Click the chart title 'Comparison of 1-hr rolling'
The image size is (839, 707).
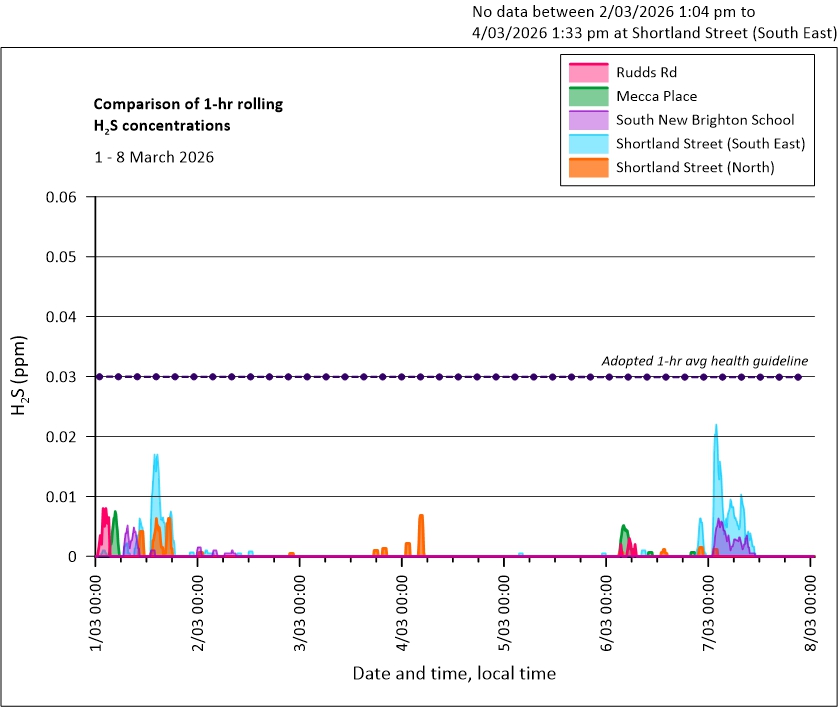pos(181,104)
